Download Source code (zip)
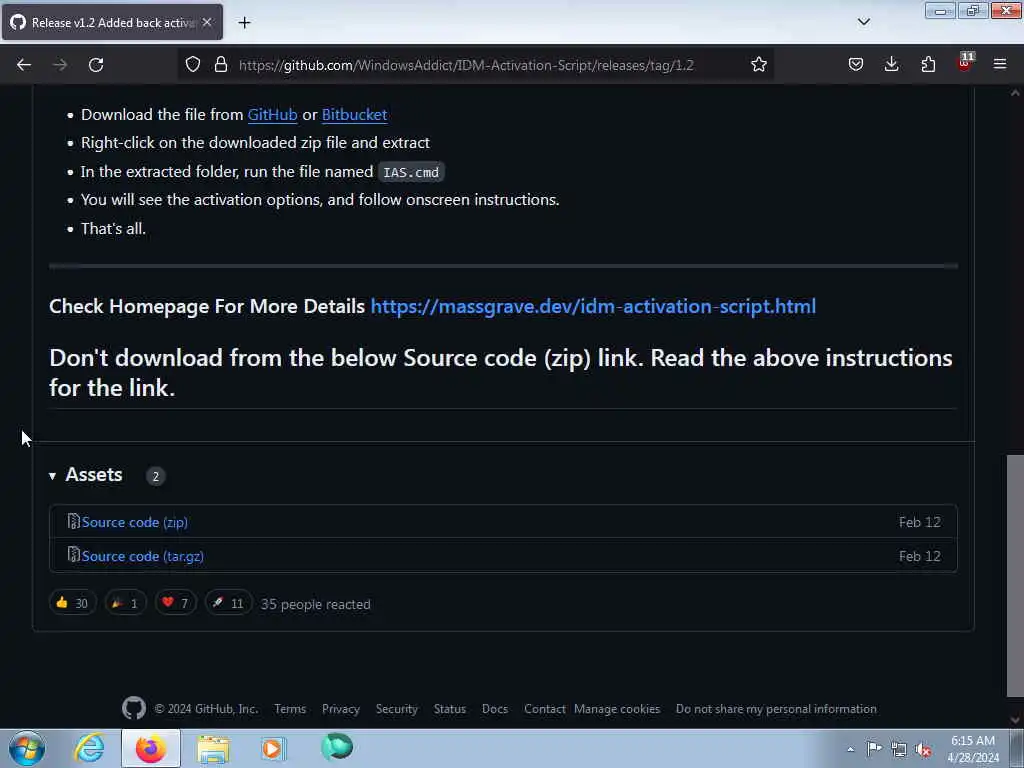The image size is (1024, 768). 135,522
